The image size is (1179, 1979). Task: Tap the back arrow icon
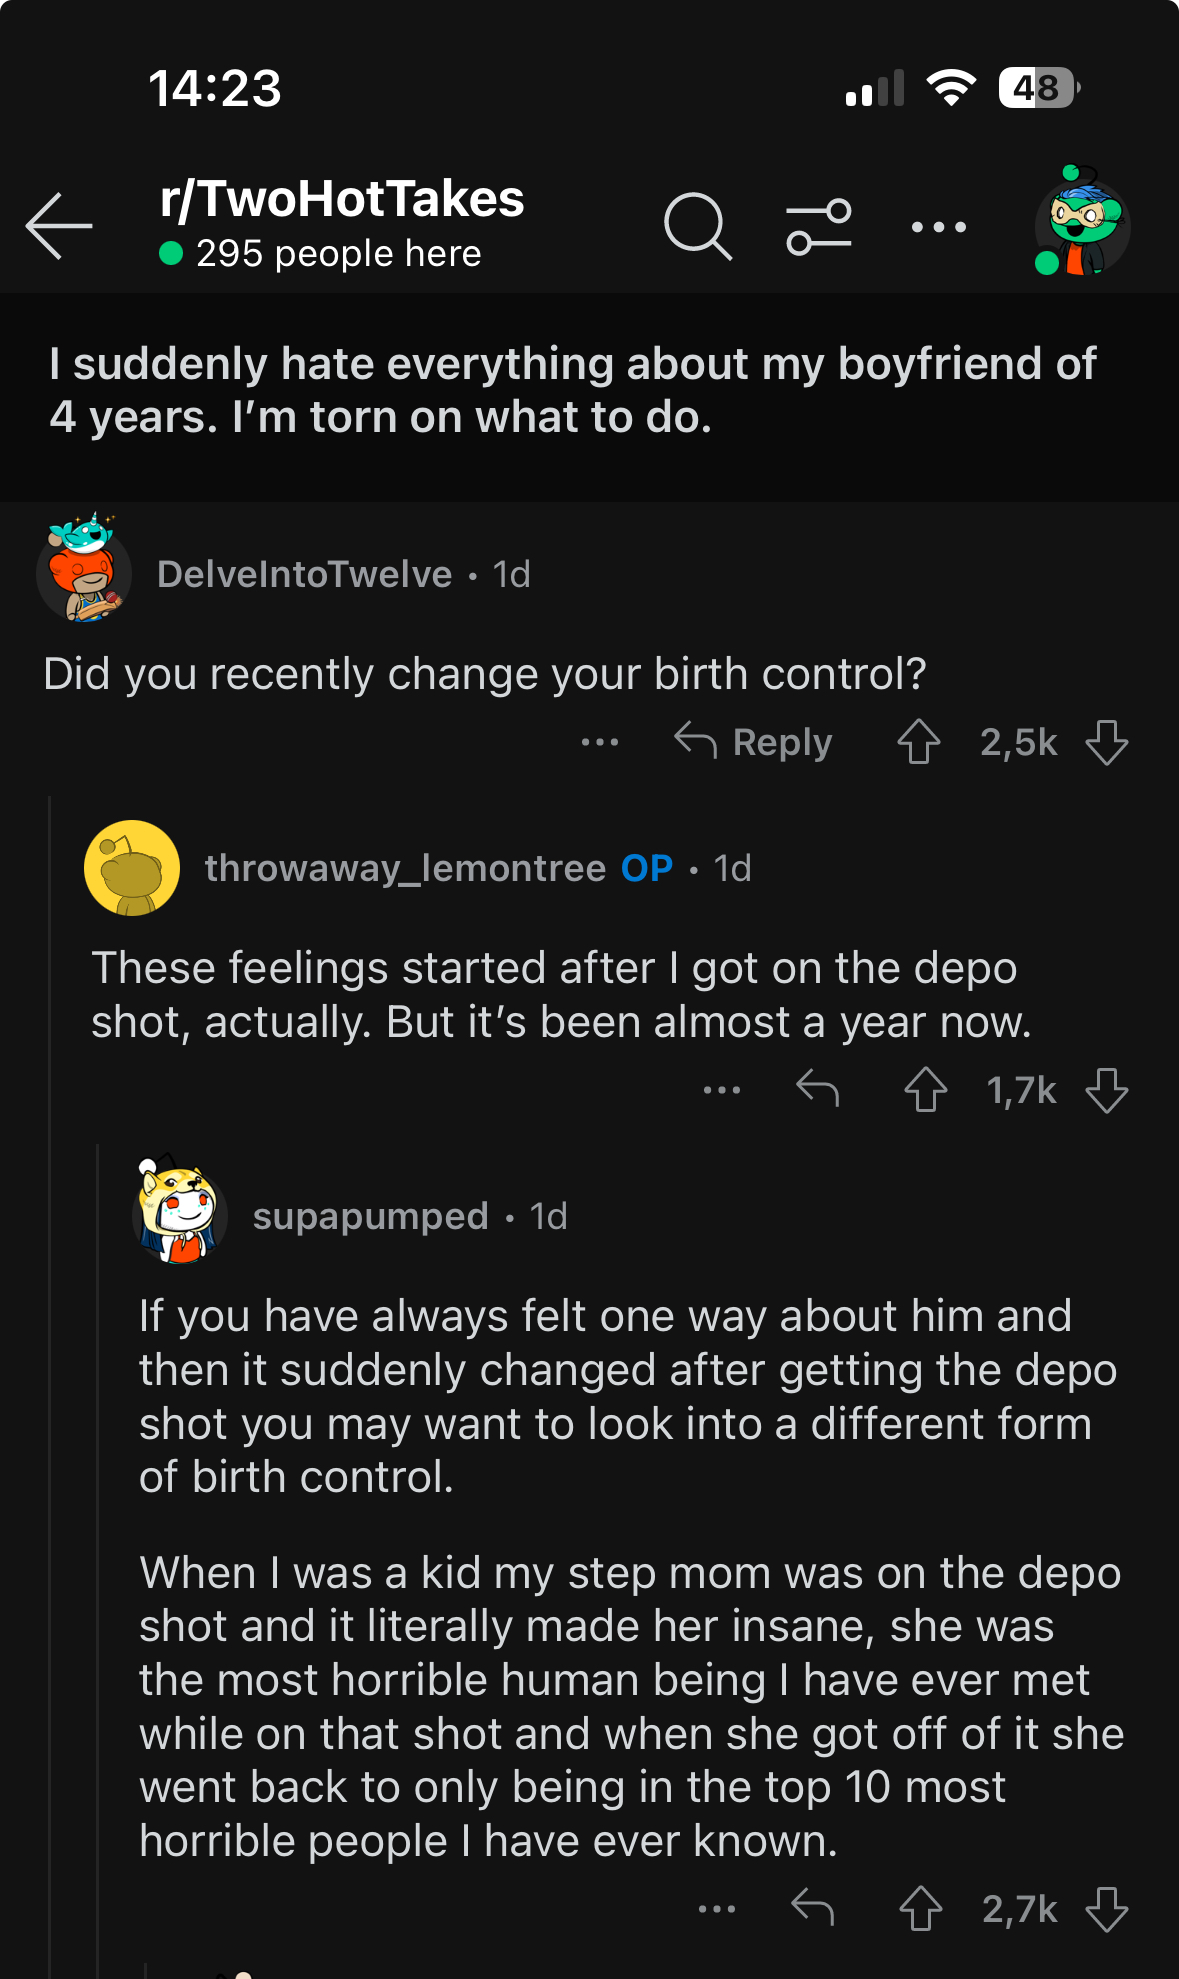pyautogui.click(x=59, y=227)
